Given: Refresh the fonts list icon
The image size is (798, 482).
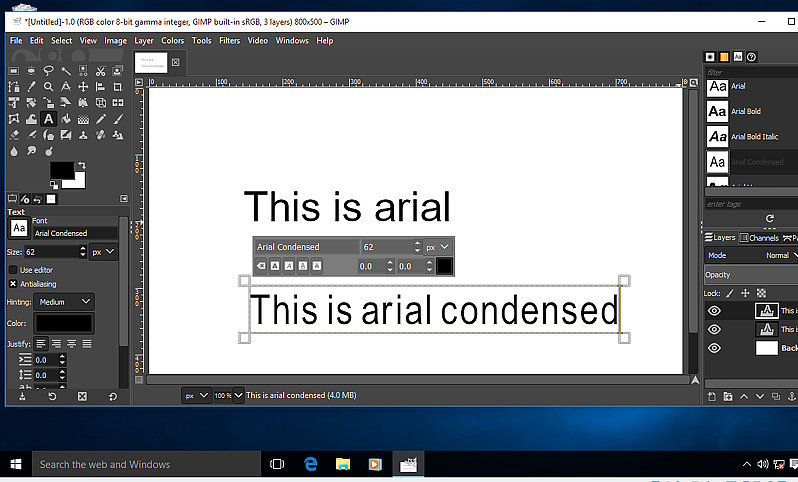Looking at the screenshot, I should point(770,218).
